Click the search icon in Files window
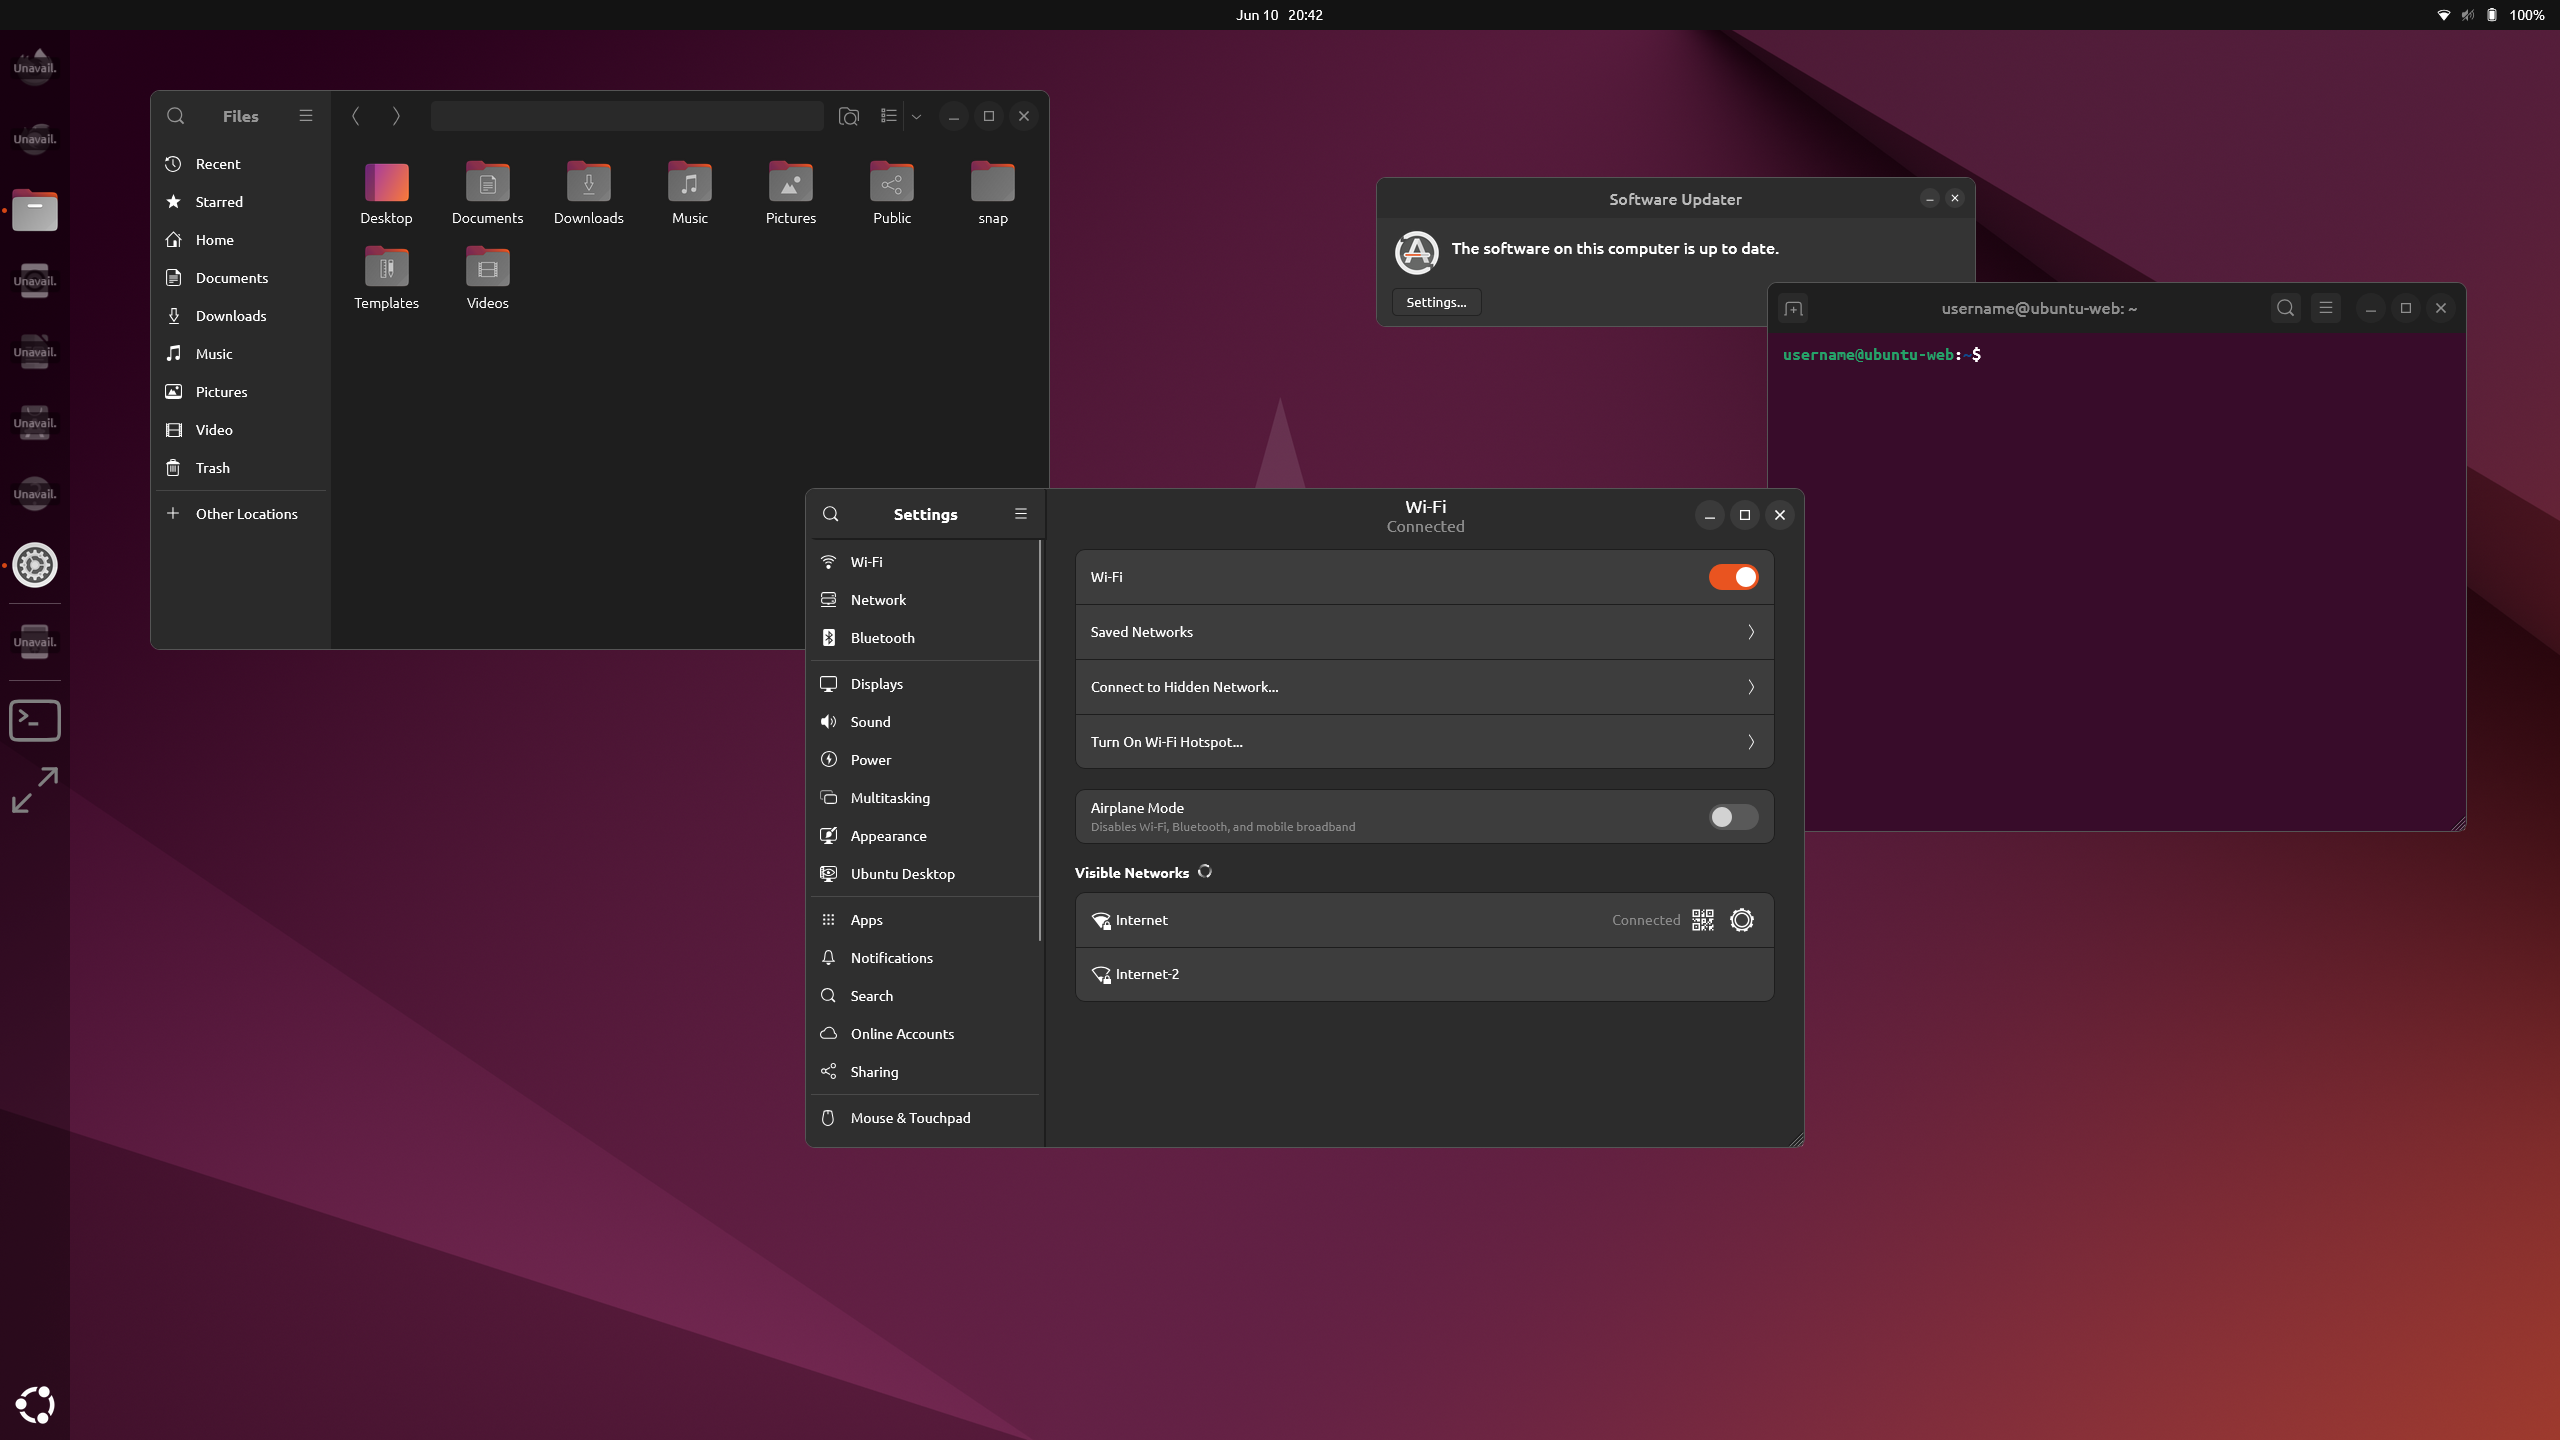Screen dimensions: 2560x1440 [176, 116]
